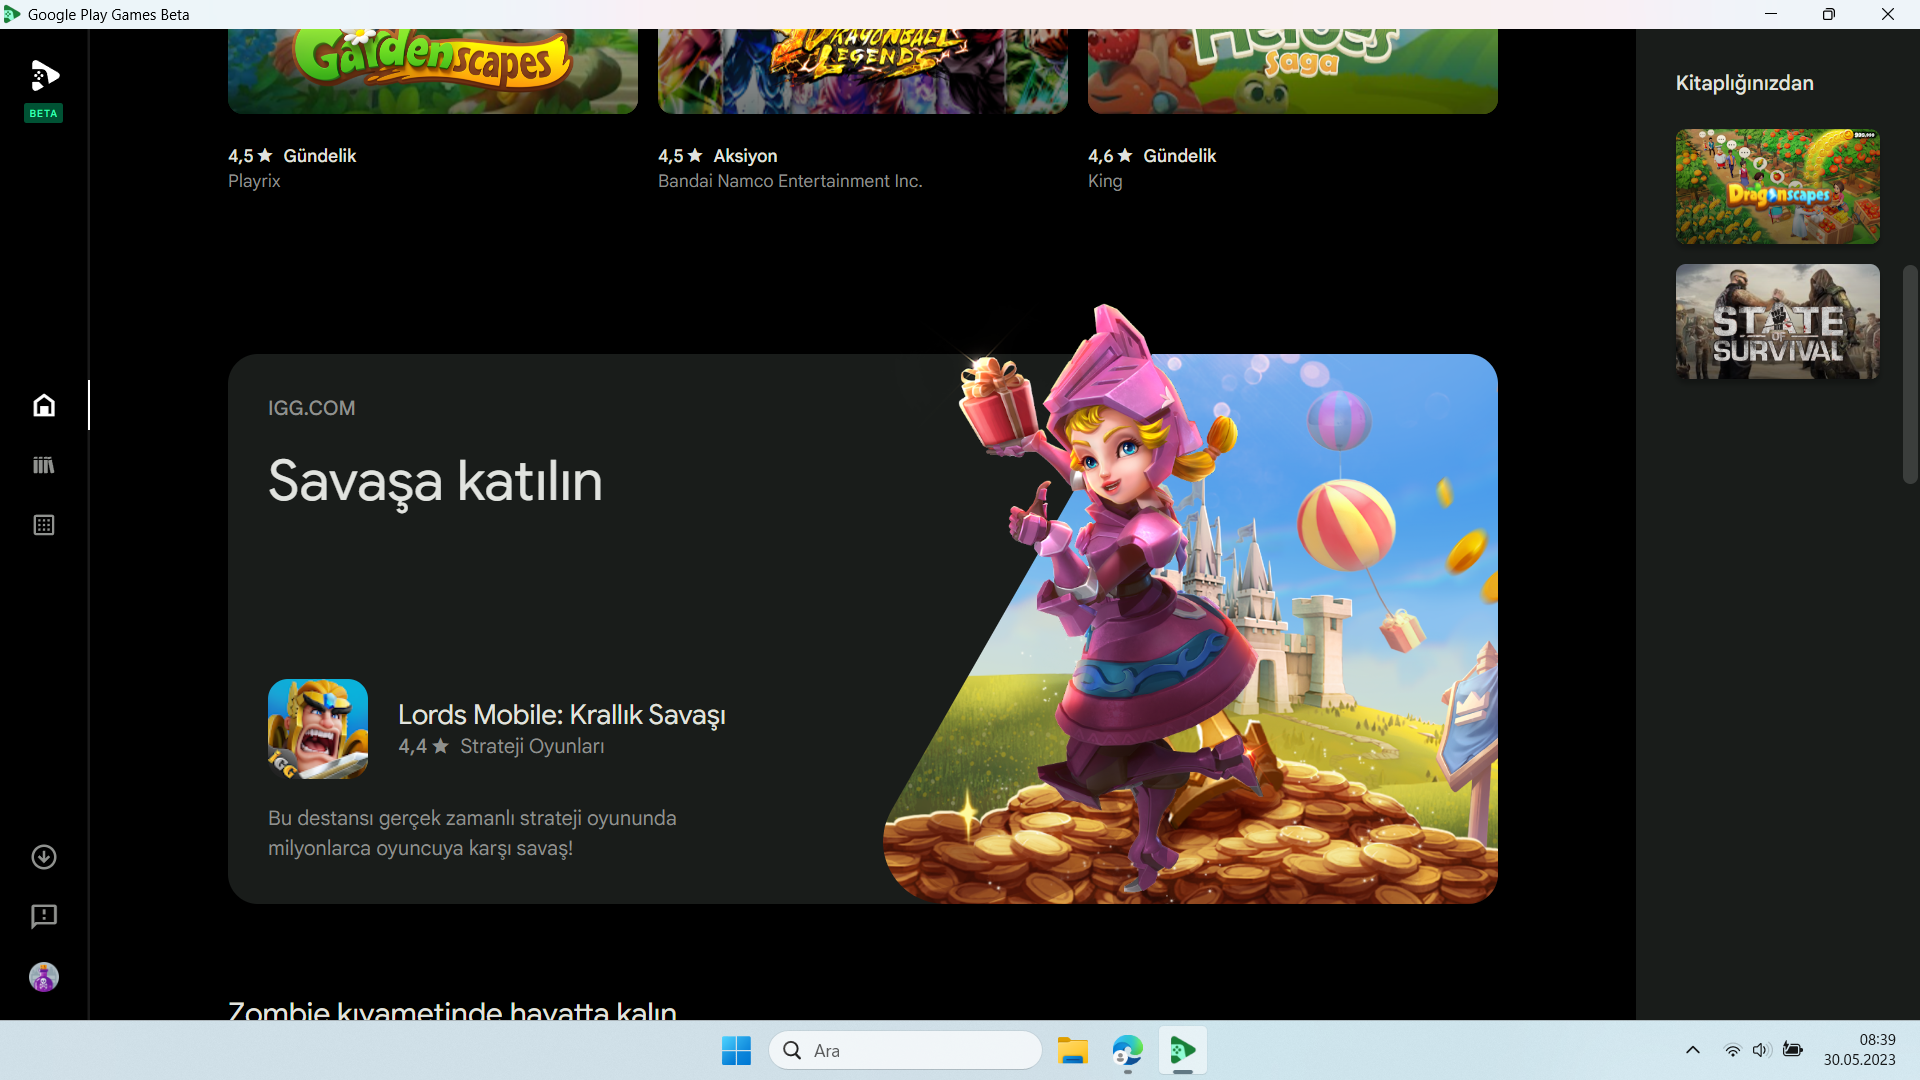The height and width of the screenshot is (1080, 1920).
Task: Open the Downloads icon in the sidebar
Action: pyautogui.click(x=44, y=857)
